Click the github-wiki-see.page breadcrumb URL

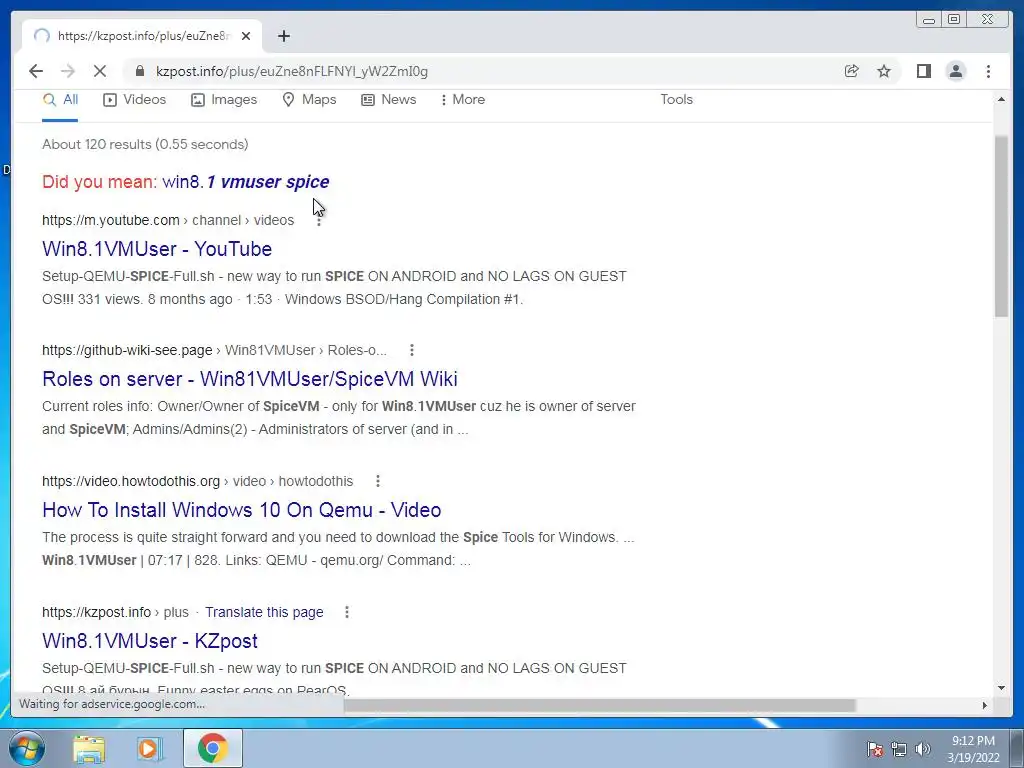(214, 351)
